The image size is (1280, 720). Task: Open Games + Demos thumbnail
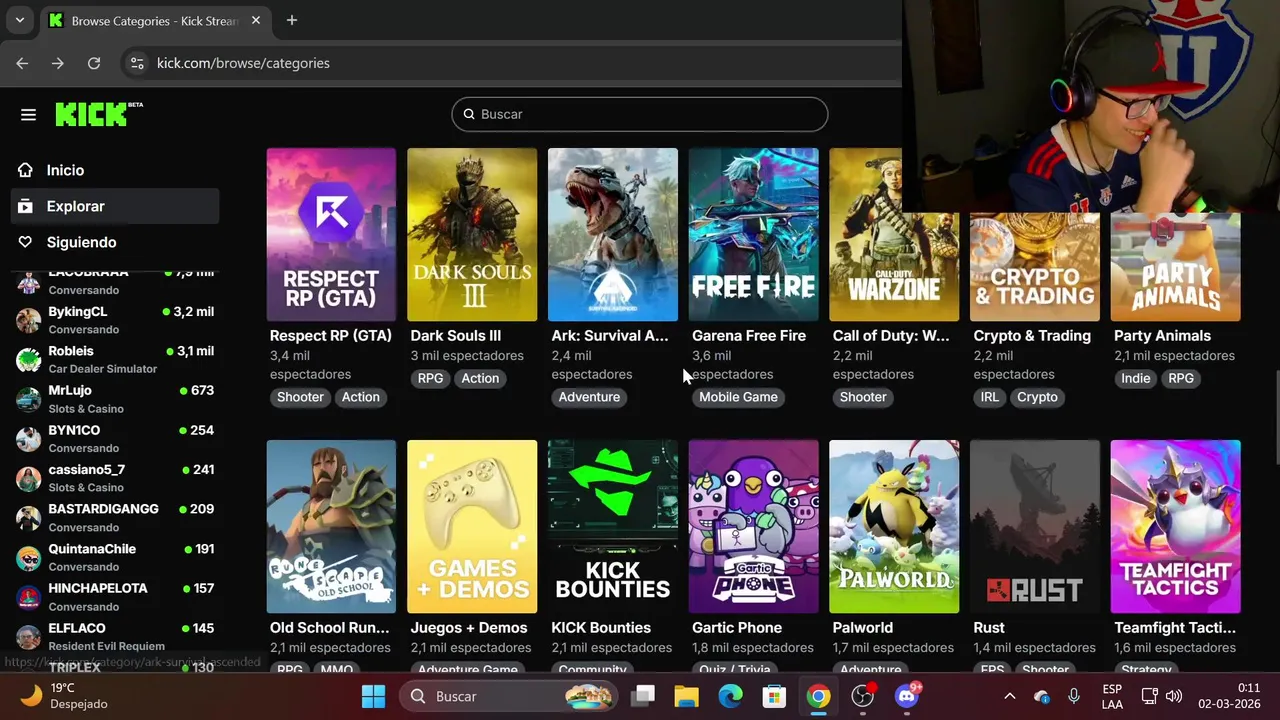click(472, 526)
